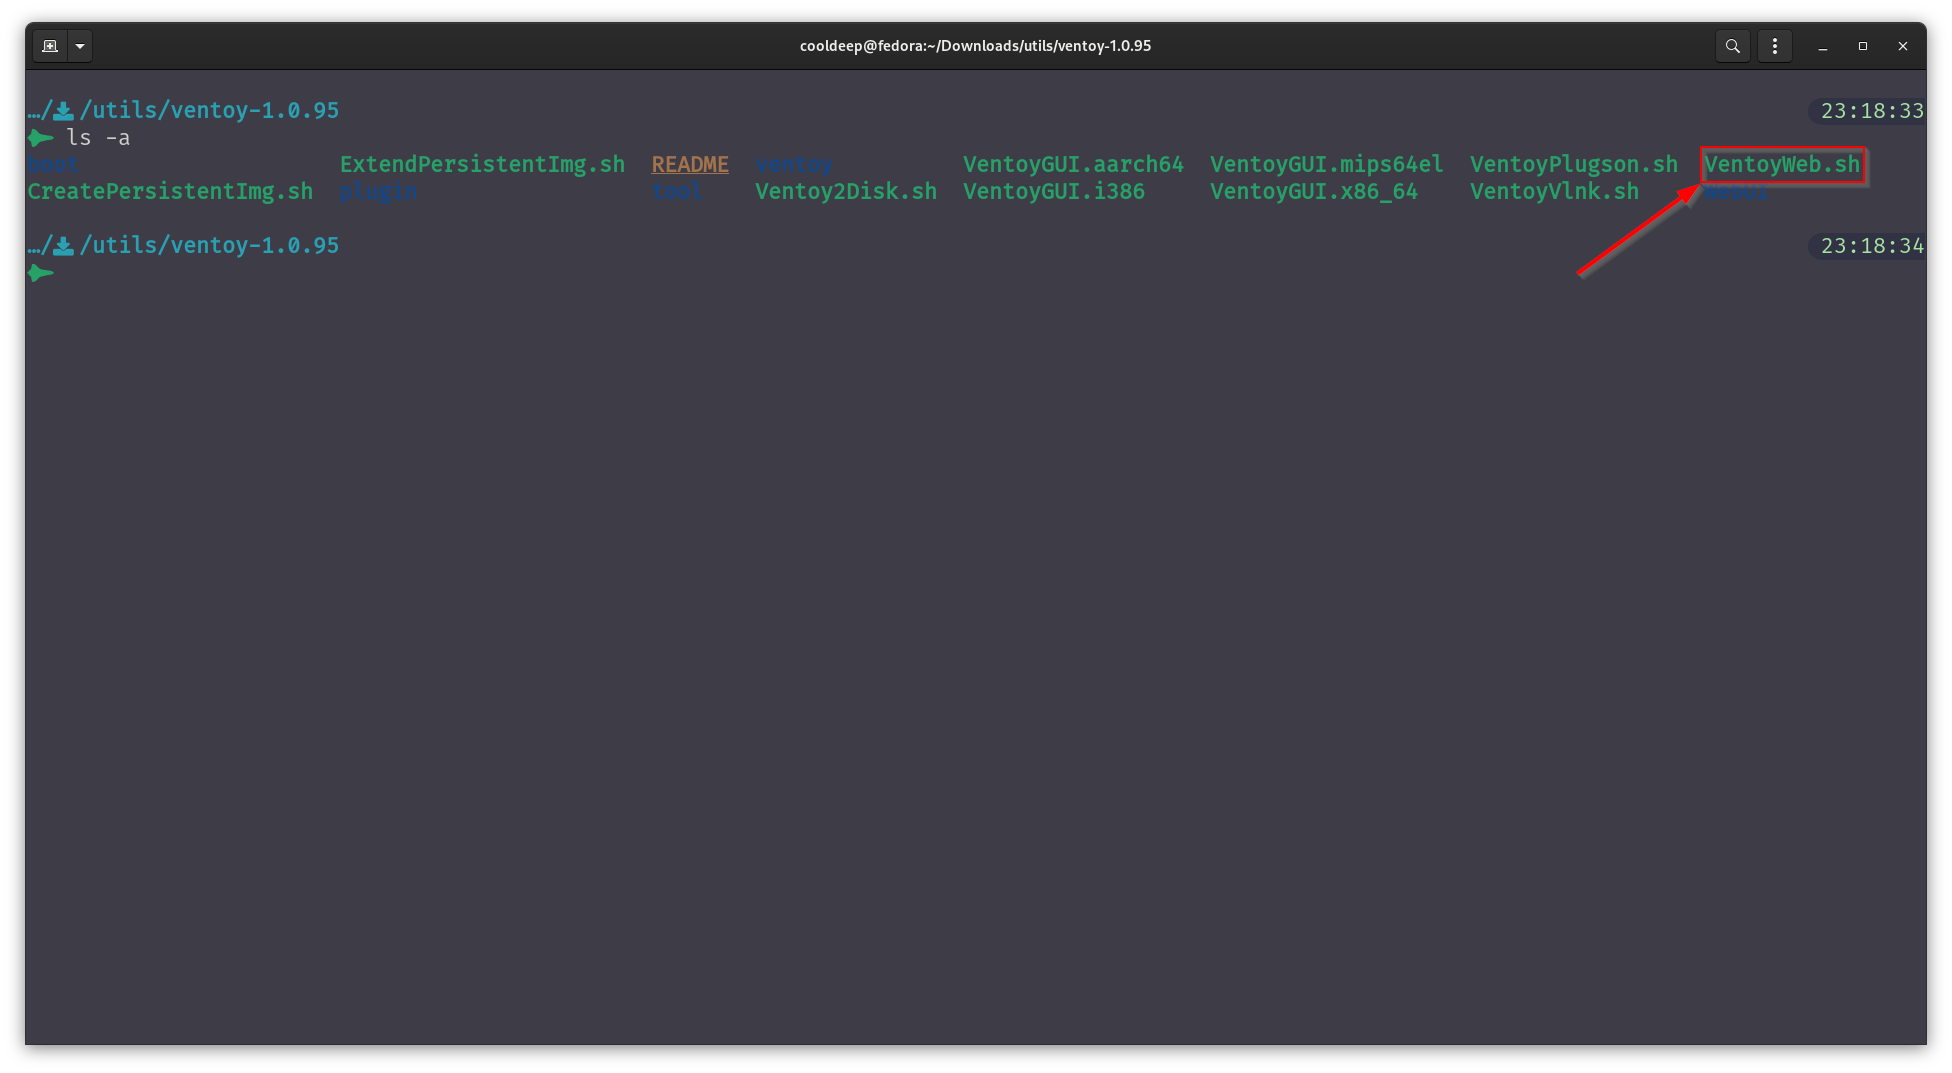
Task: Open the three-dot terminal menu
Action: 1775,45
